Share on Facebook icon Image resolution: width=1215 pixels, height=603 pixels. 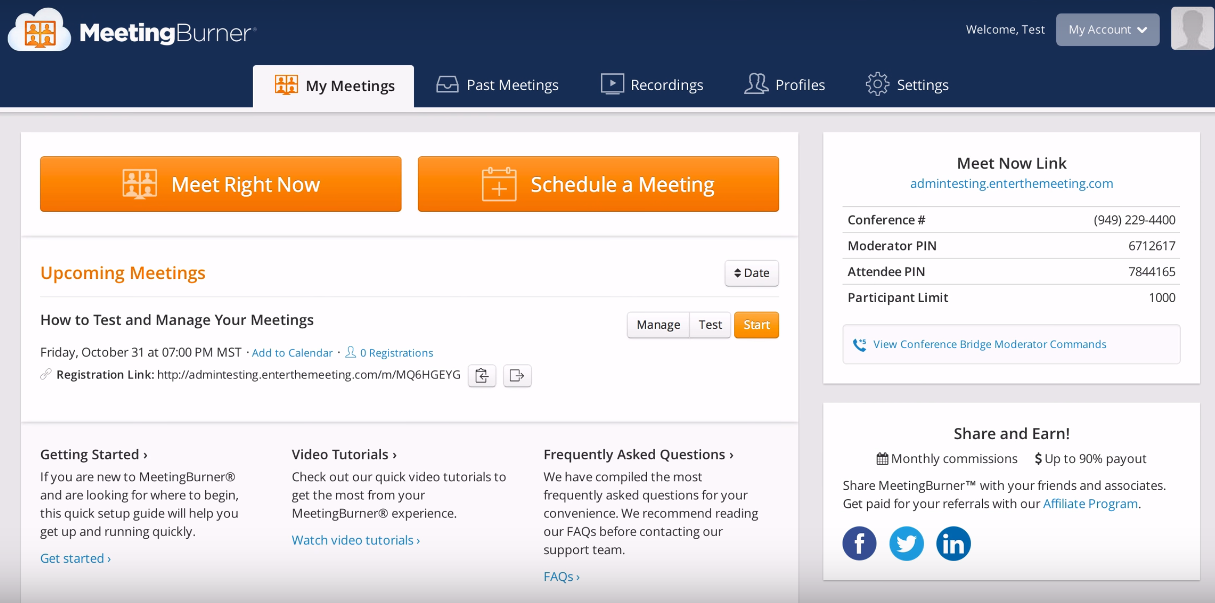tap(859, 544)
